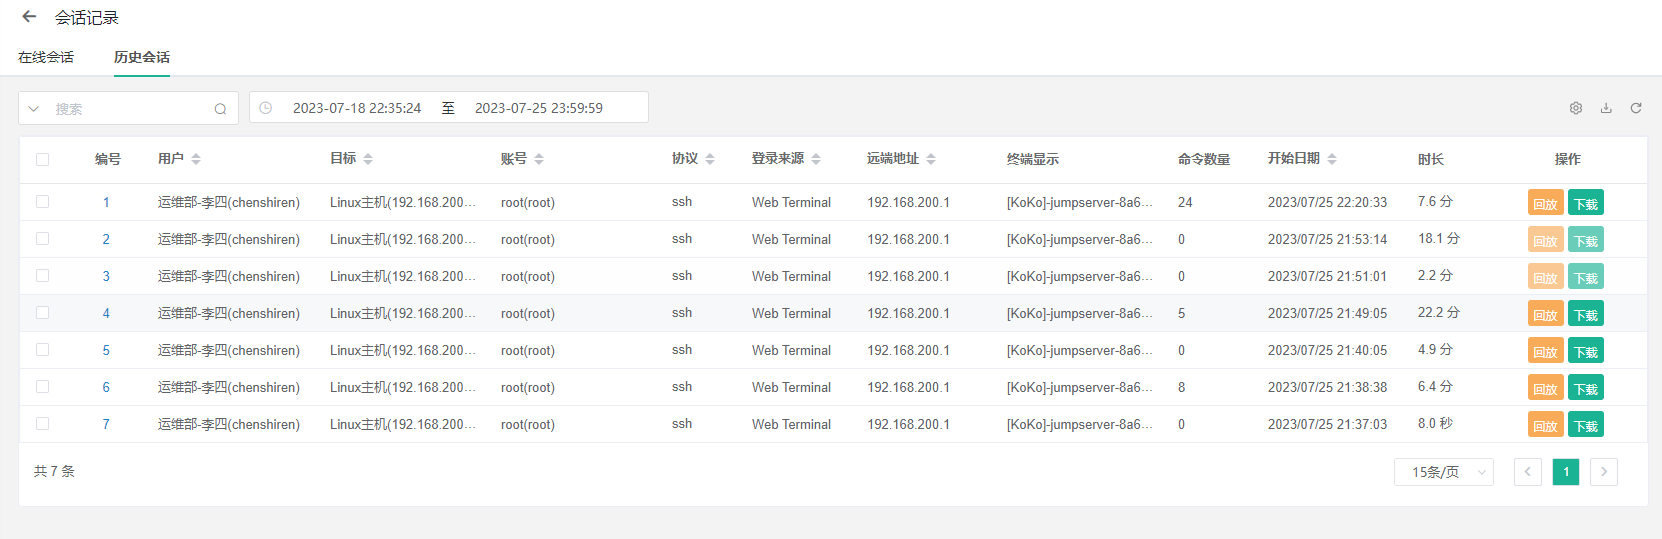The height and width of the screenshot is (539, 1662).
Task: Check the box for session row 7
Action: (42, 424)
